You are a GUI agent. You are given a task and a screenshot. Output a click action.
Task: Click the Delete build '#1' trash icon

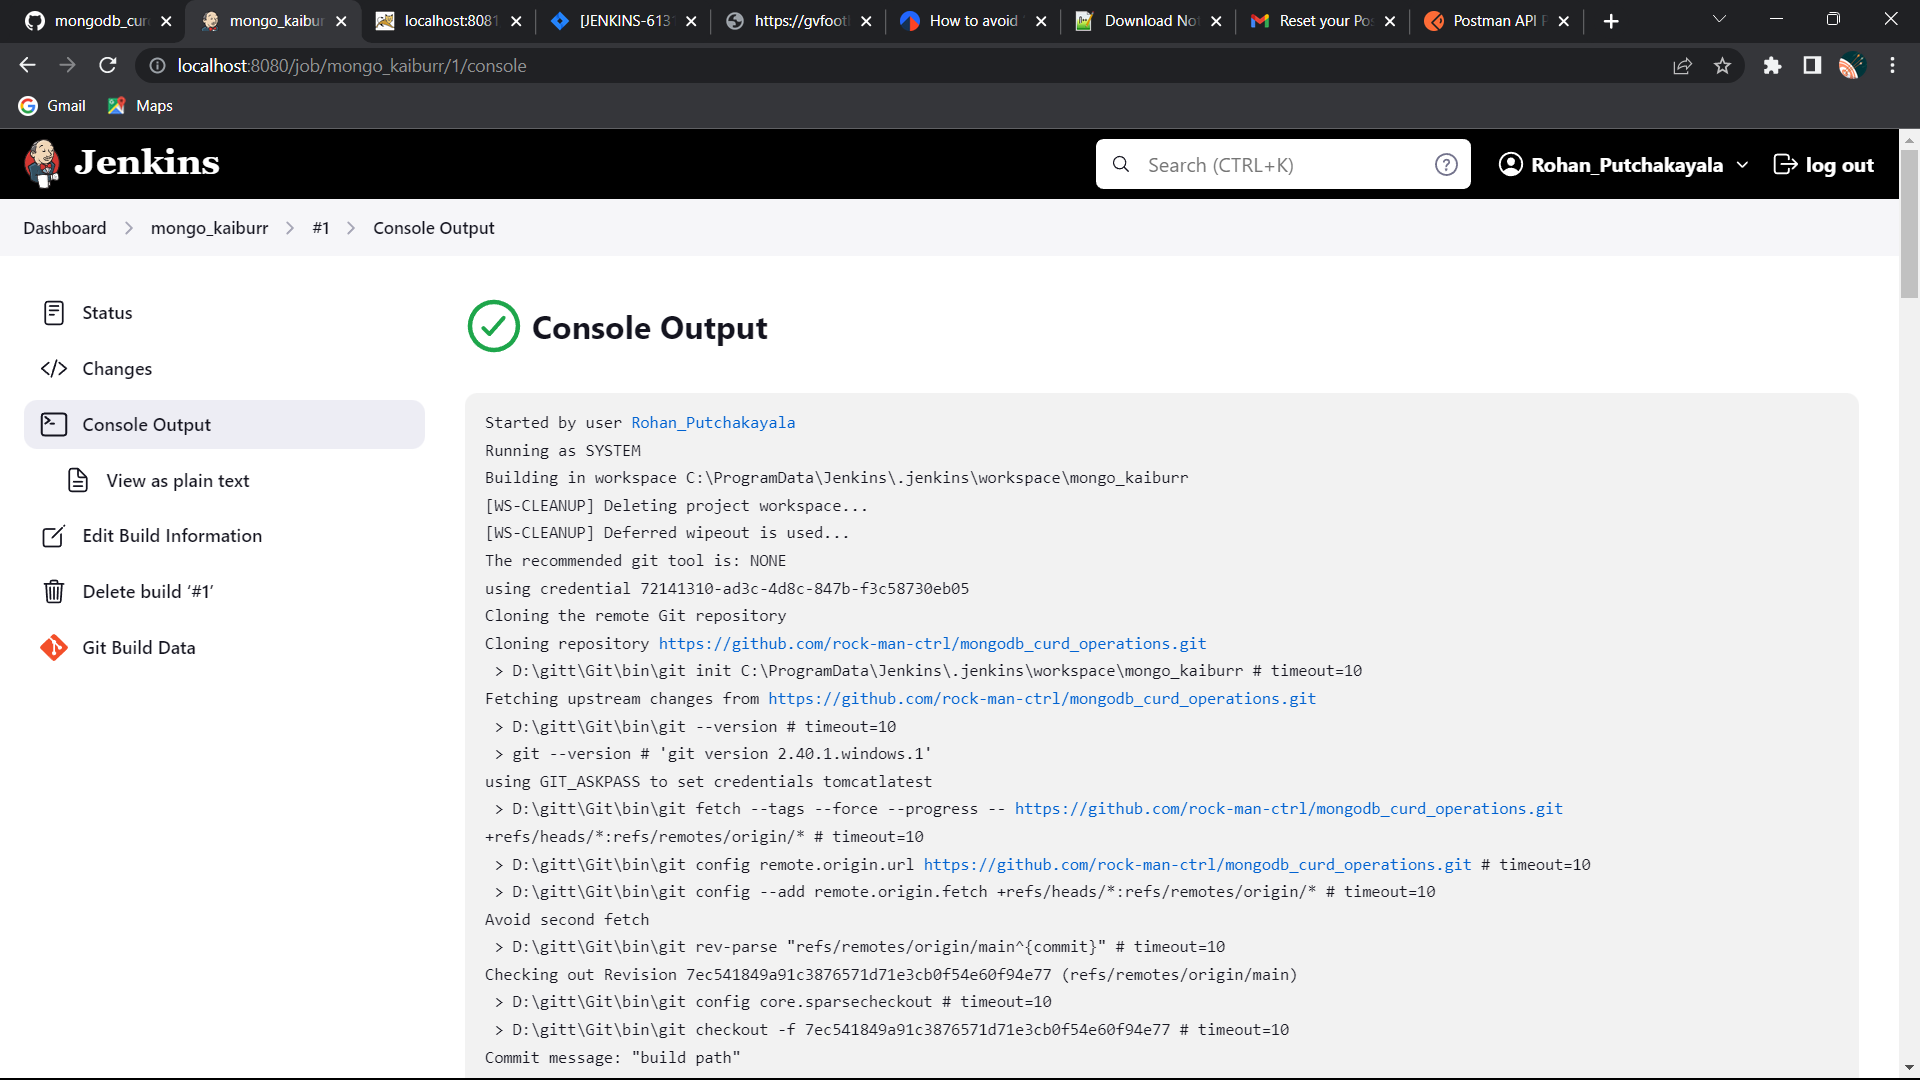point(53,591)
